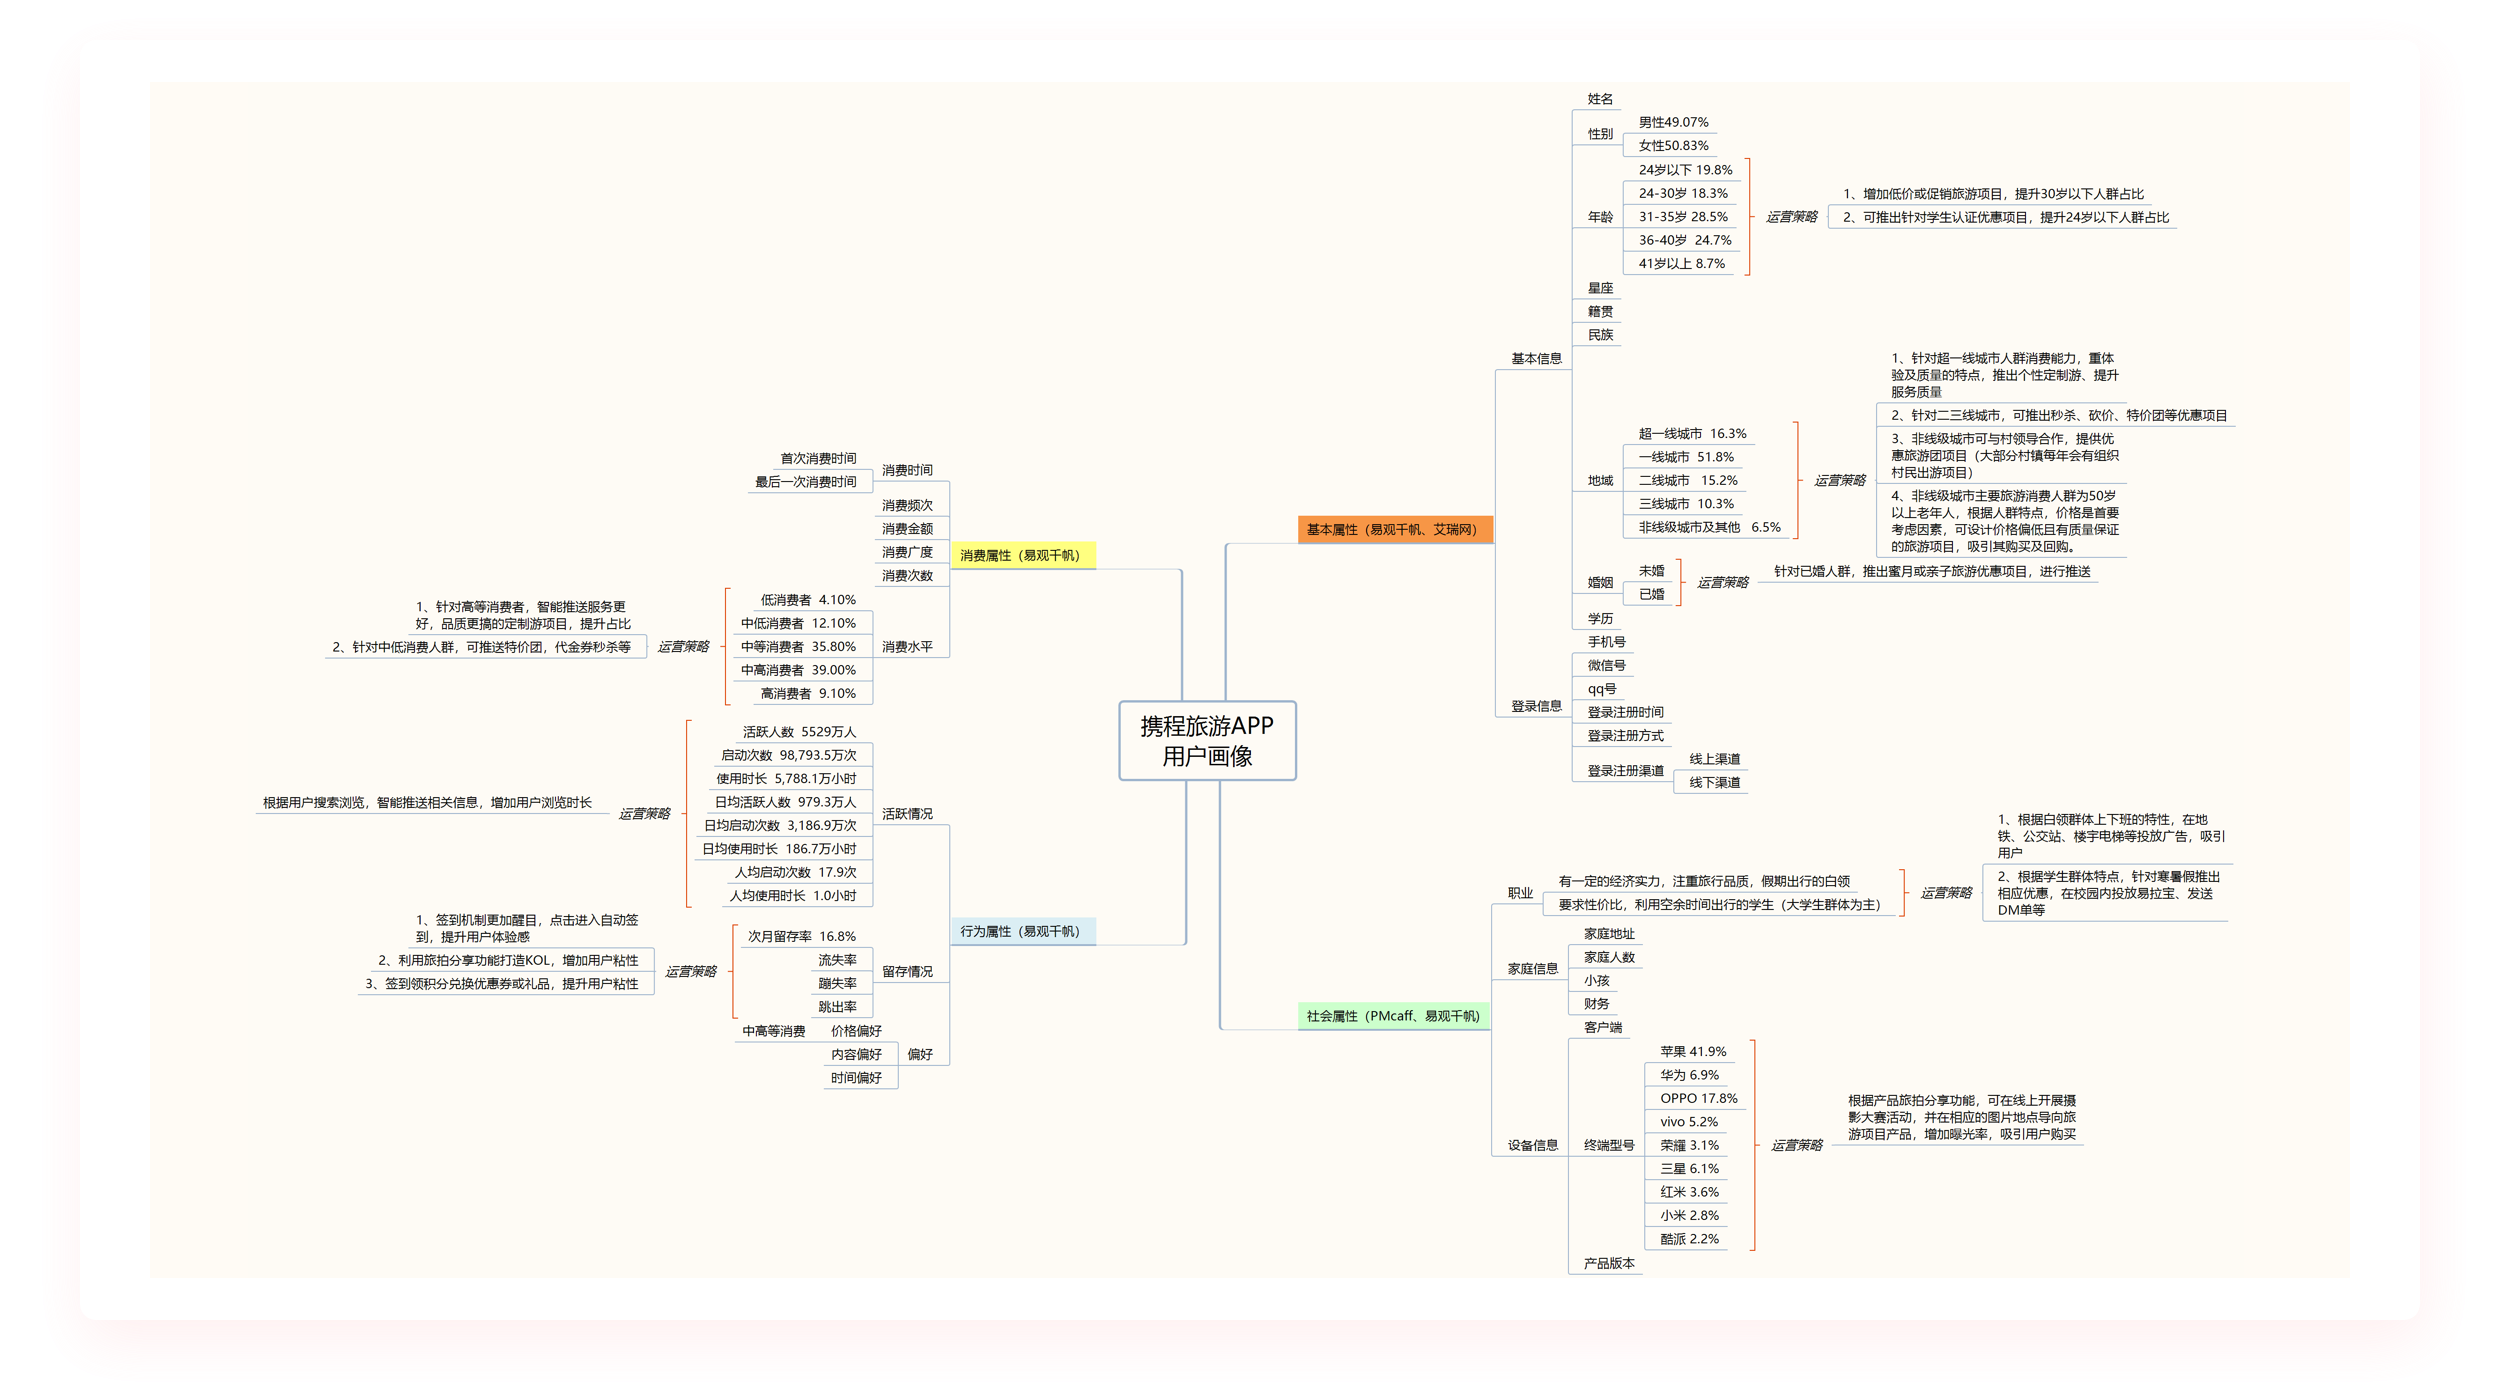Click the 31-35岁 28.5% age node
Image resolution: width=2500 pixels, height=1400 pixels.
click(1683, 216)
